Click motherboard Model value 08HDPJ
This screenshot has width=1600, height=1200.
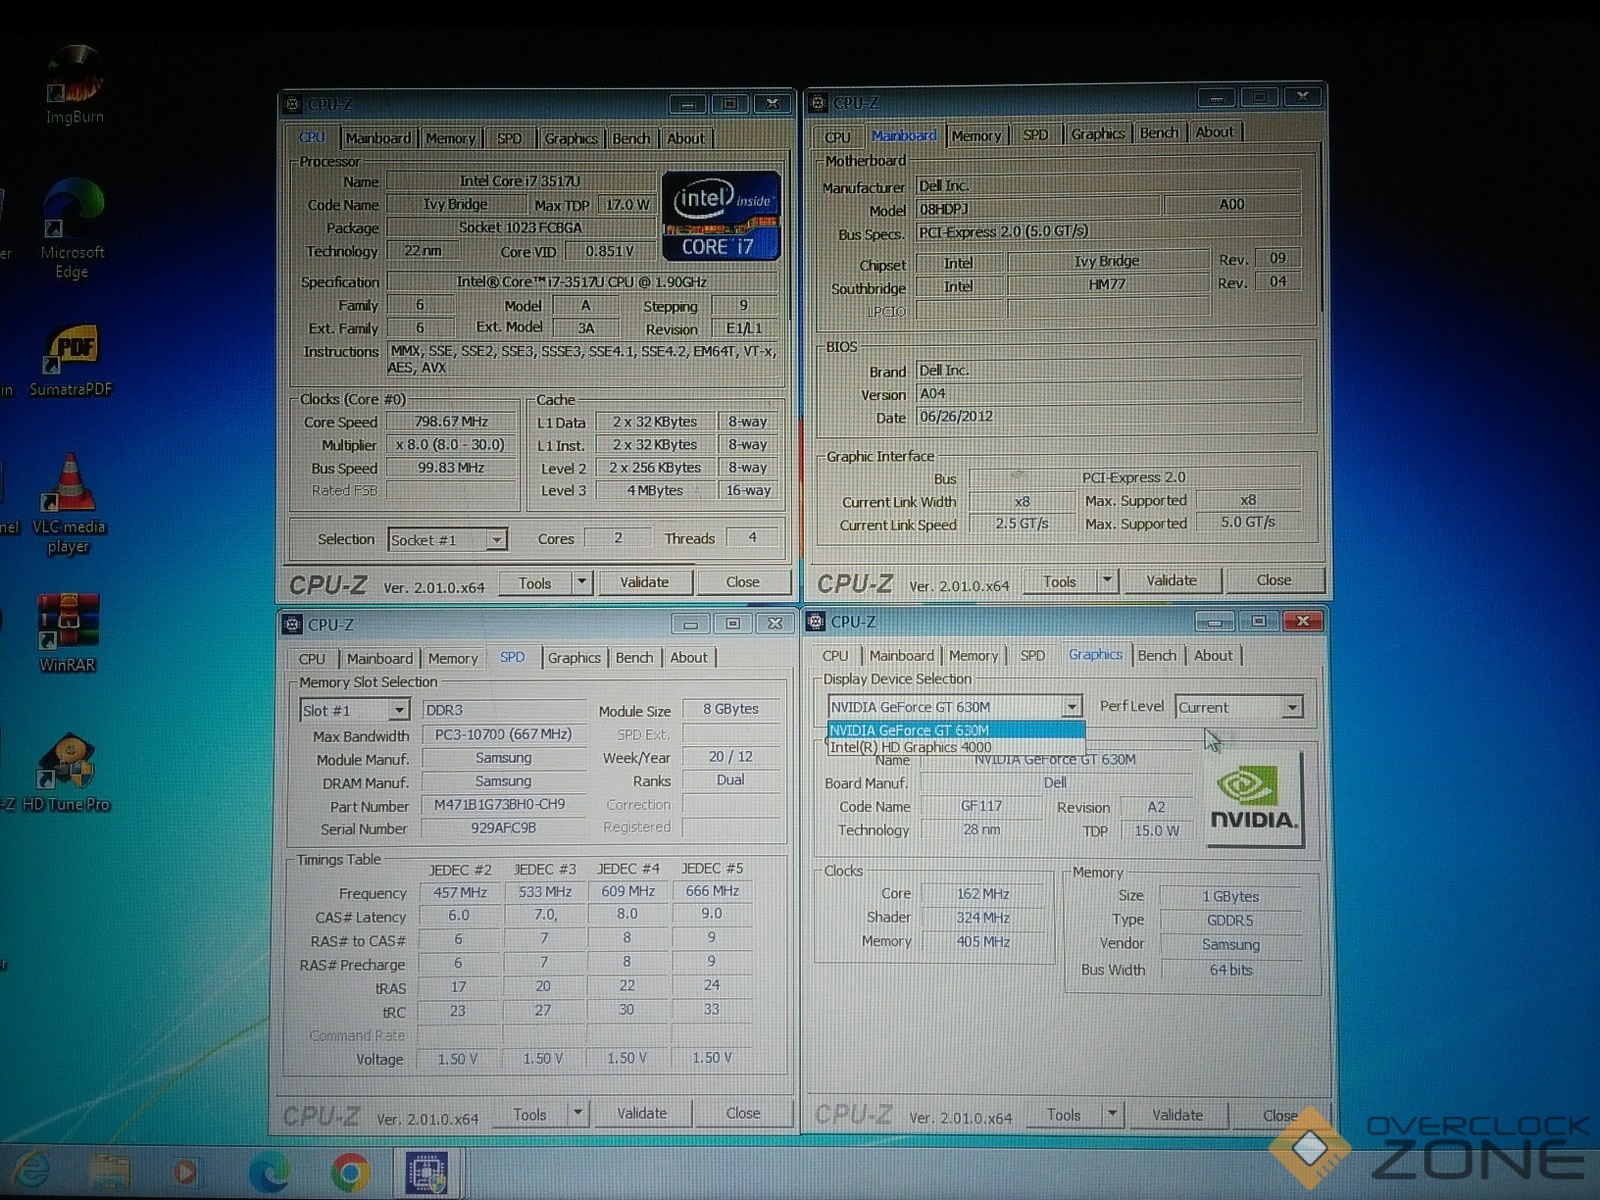coord(1037,209)
